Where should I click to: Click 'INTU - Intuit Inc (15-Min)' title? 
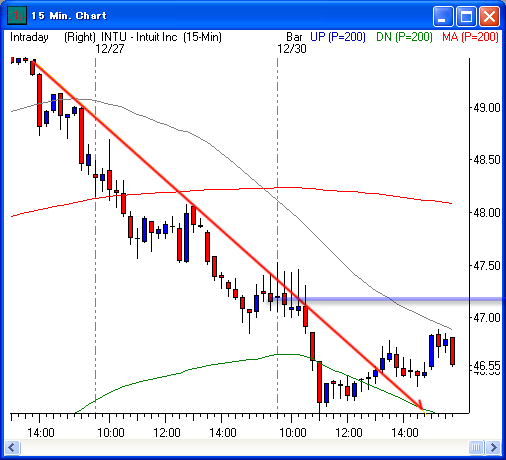pyautogui.click(x=161, y=37)
